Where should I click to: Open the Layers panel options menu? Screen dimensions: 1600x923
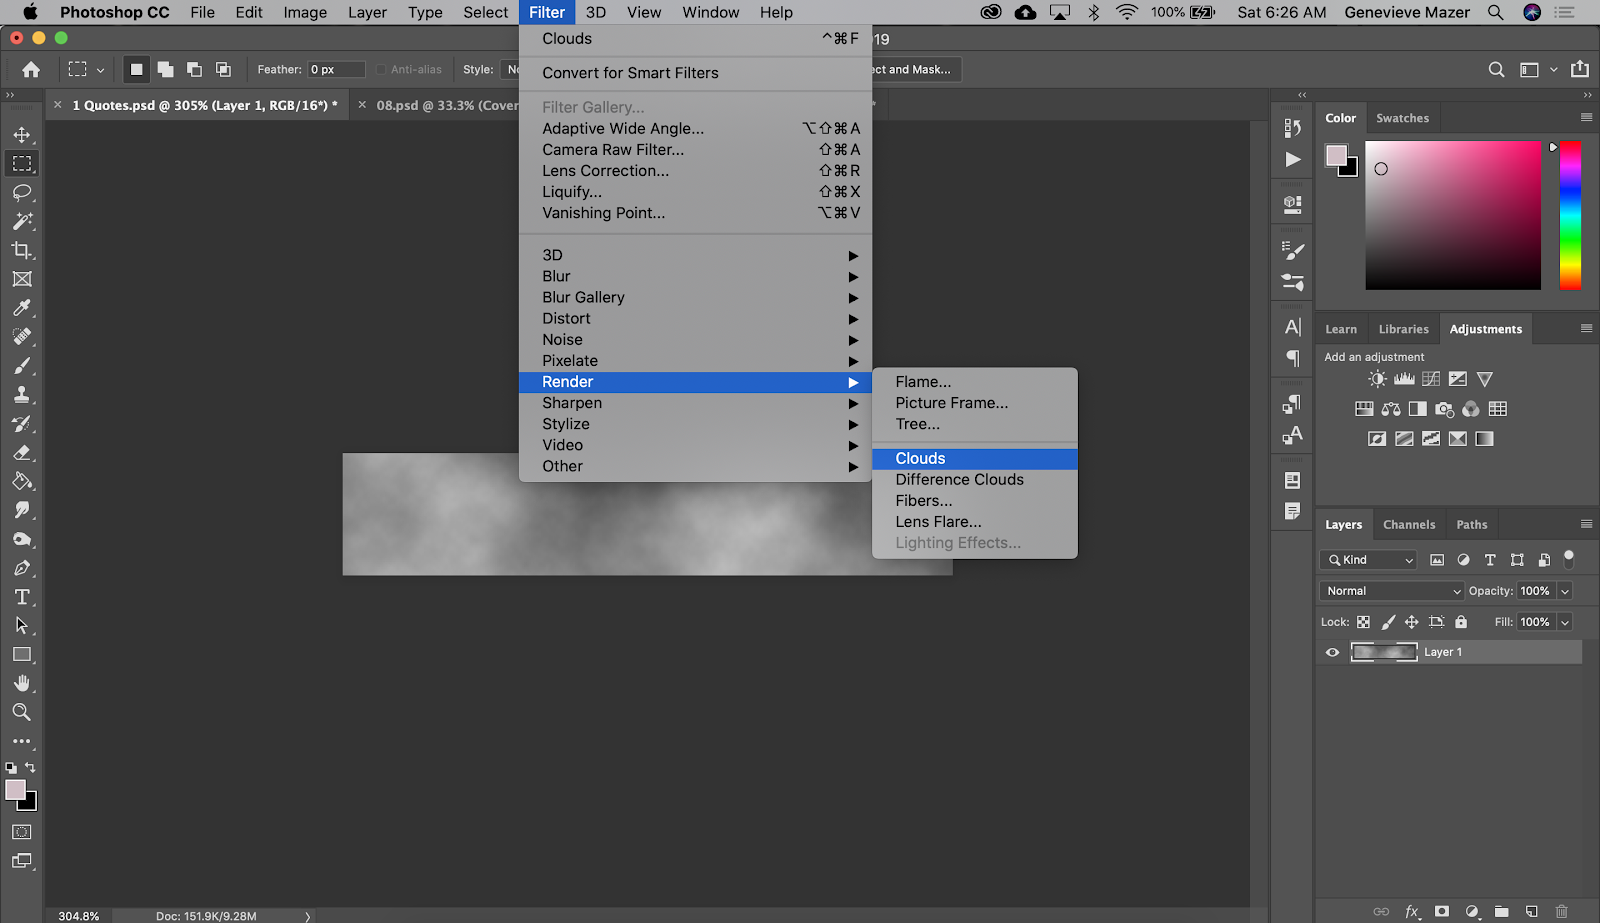point(1586,524)
